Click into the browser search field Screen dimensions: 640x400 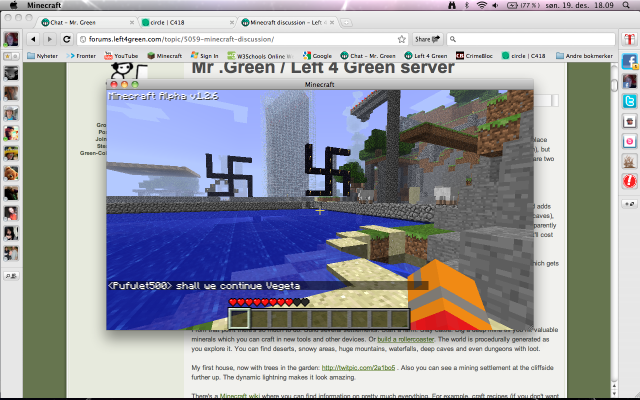(x=531, y=39)
